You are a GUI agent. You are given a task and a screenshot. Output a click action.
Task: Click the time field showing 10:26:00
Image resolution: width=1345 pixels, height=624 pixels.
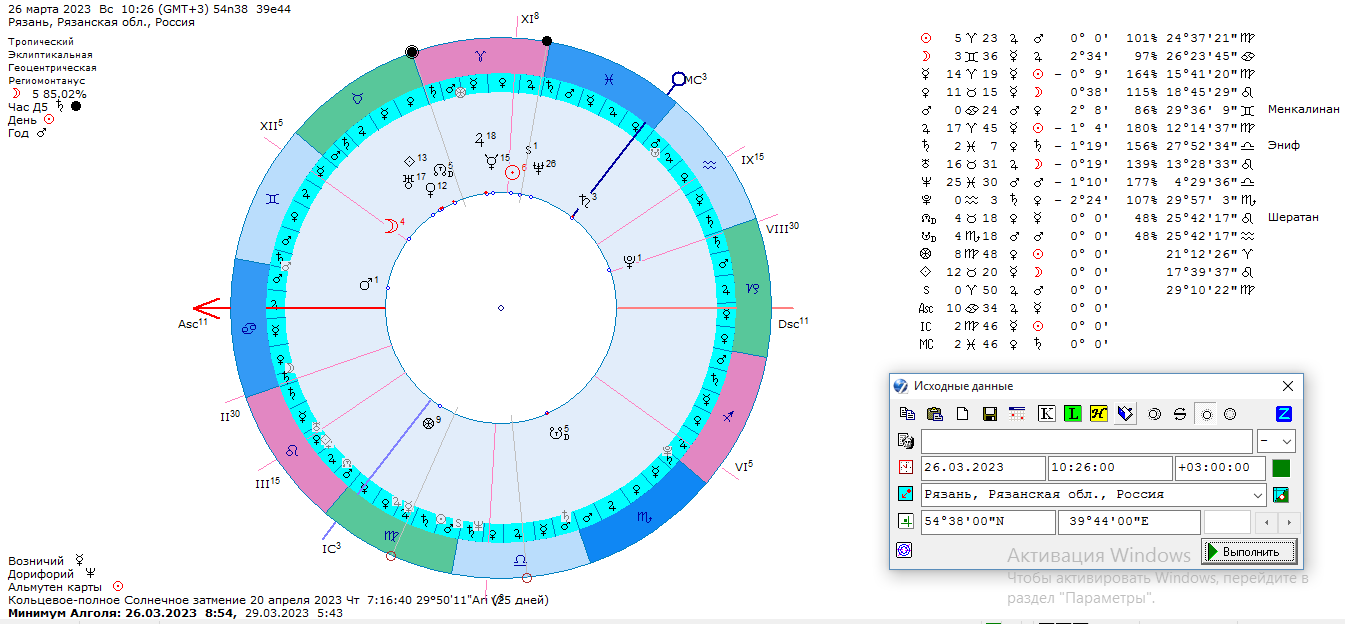1110,467
